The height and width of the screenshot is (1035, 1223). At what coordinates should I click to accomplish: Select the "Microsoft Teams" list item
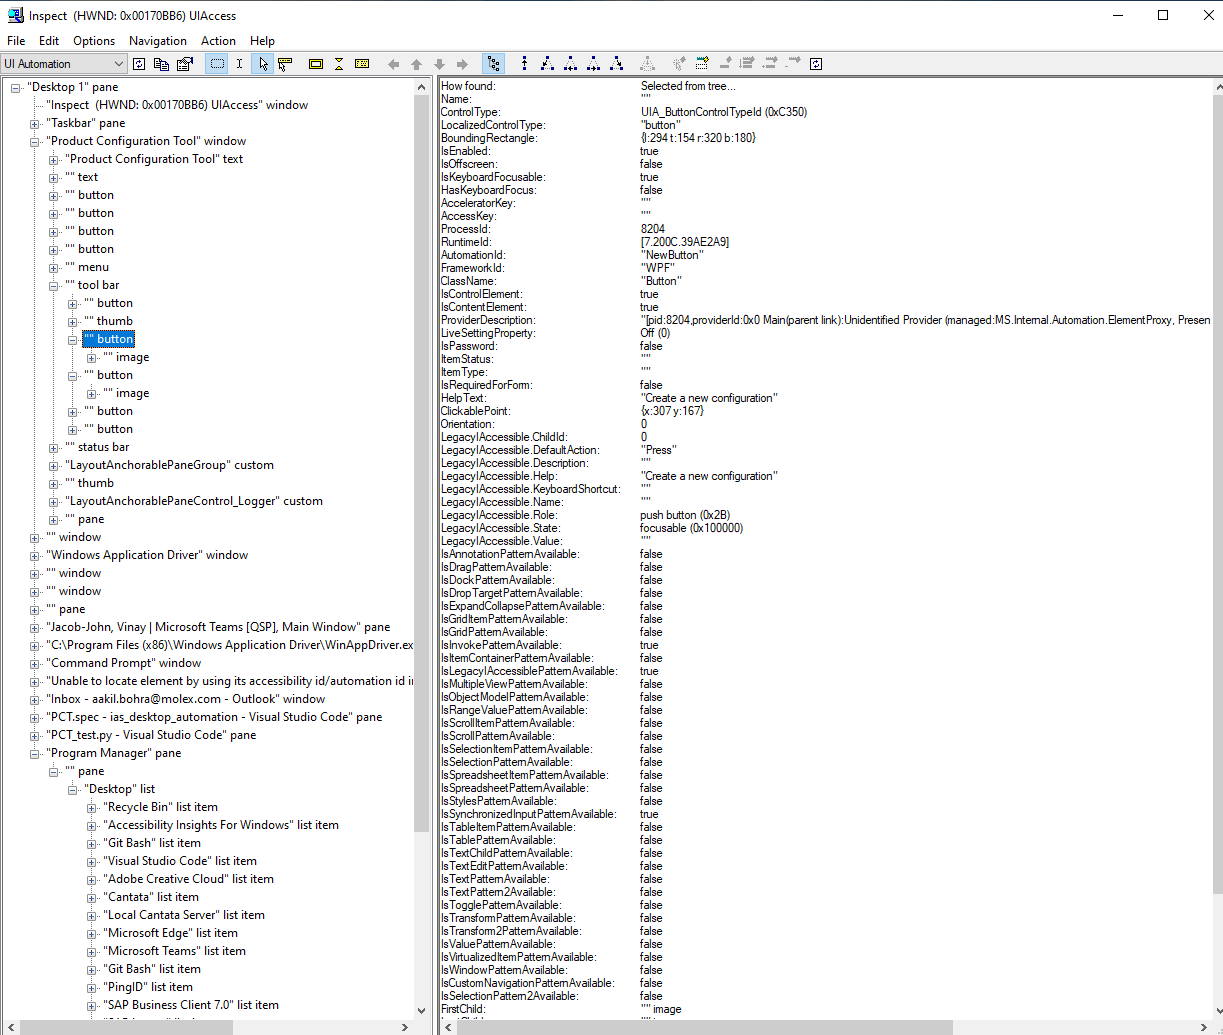tap(177, 951)
